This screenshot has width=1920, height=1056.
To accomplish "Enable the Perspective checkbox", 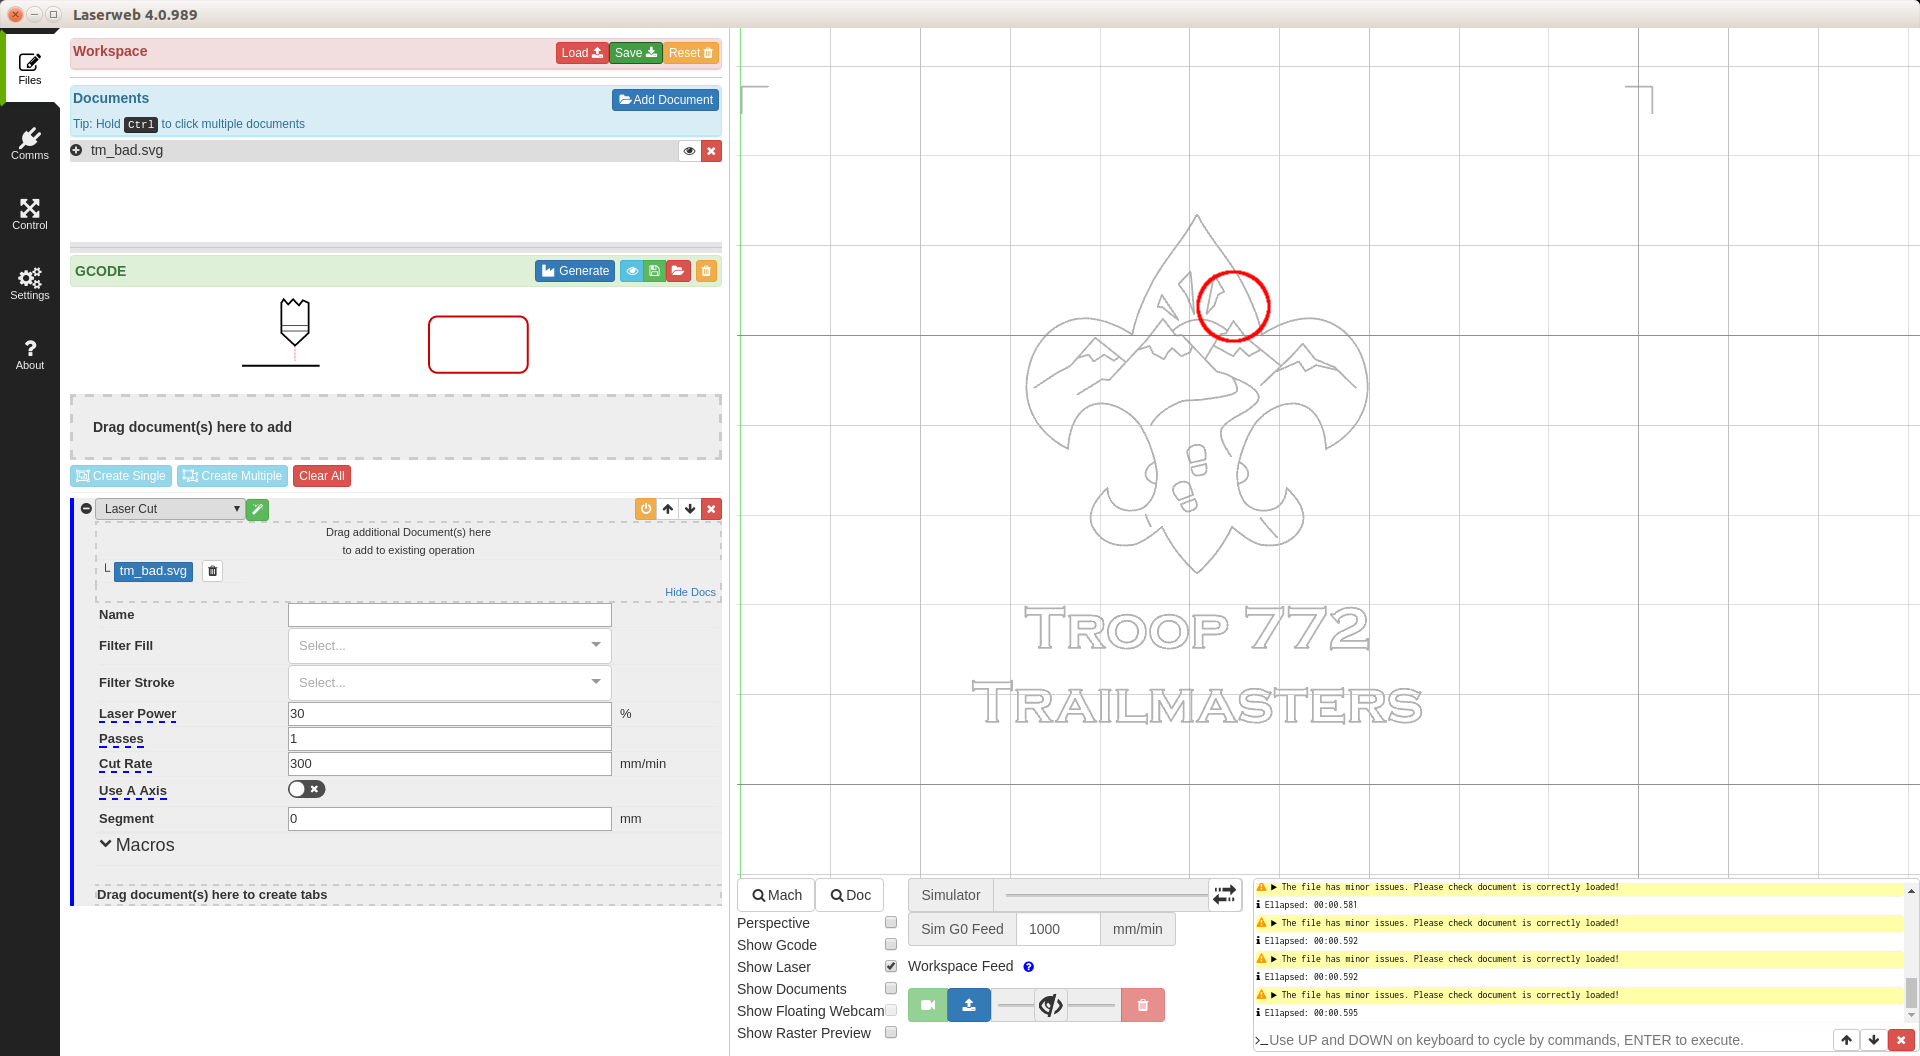I will 891,922.
